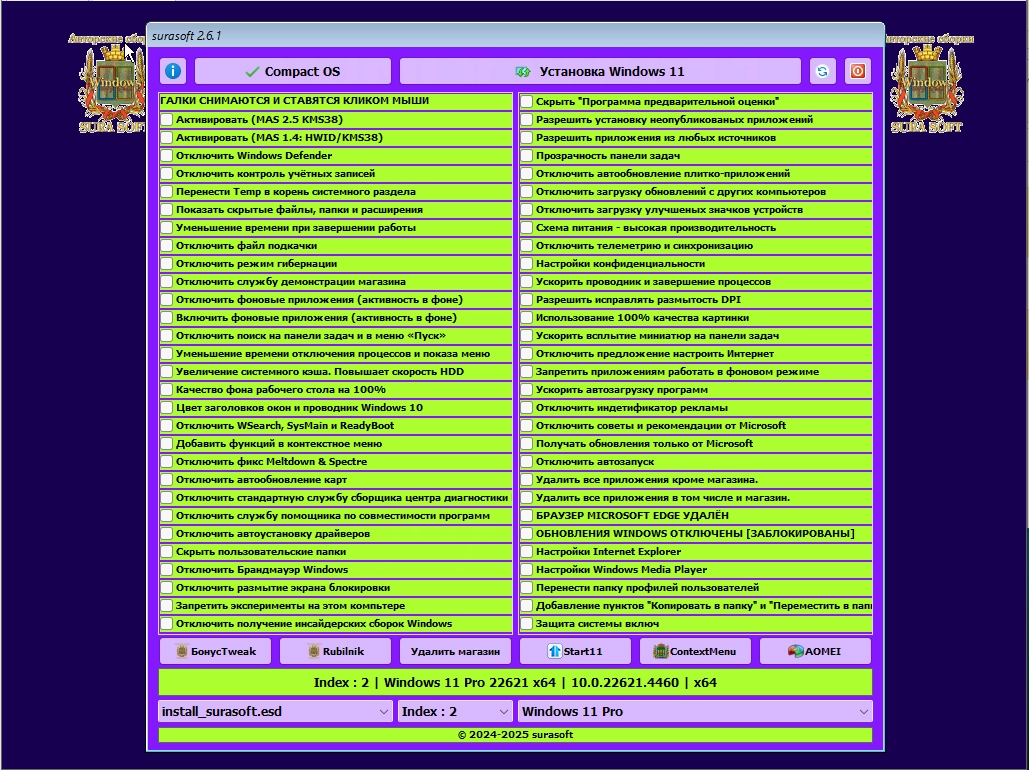This screenshot has height=770, width=1029.
Task: Tick ОБНОВЛЕНИЯ WINDOWS ОТКЛЮЧЕНЫ [ЗАБЛОКИРОВАНЫ]
Action: tap(526, 534)
